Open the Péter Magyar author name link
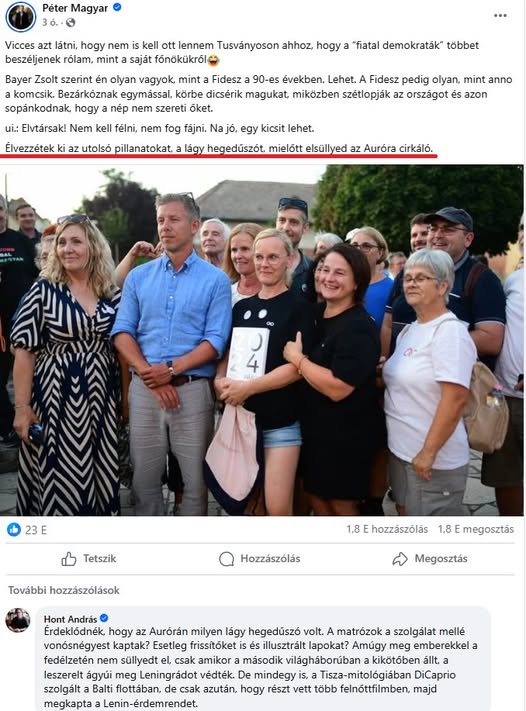Viewport: 526px width, 711px height. click(x=75, y=8)
